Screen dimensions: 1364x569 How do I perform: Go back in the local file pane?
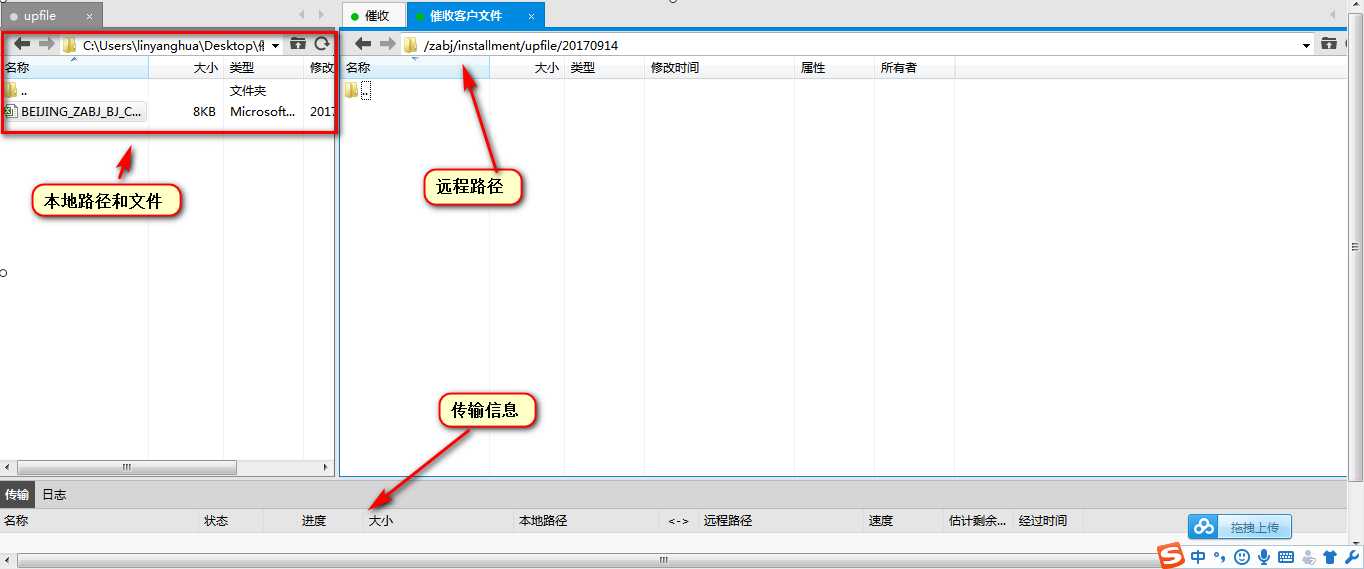click(x=22, y=44)
